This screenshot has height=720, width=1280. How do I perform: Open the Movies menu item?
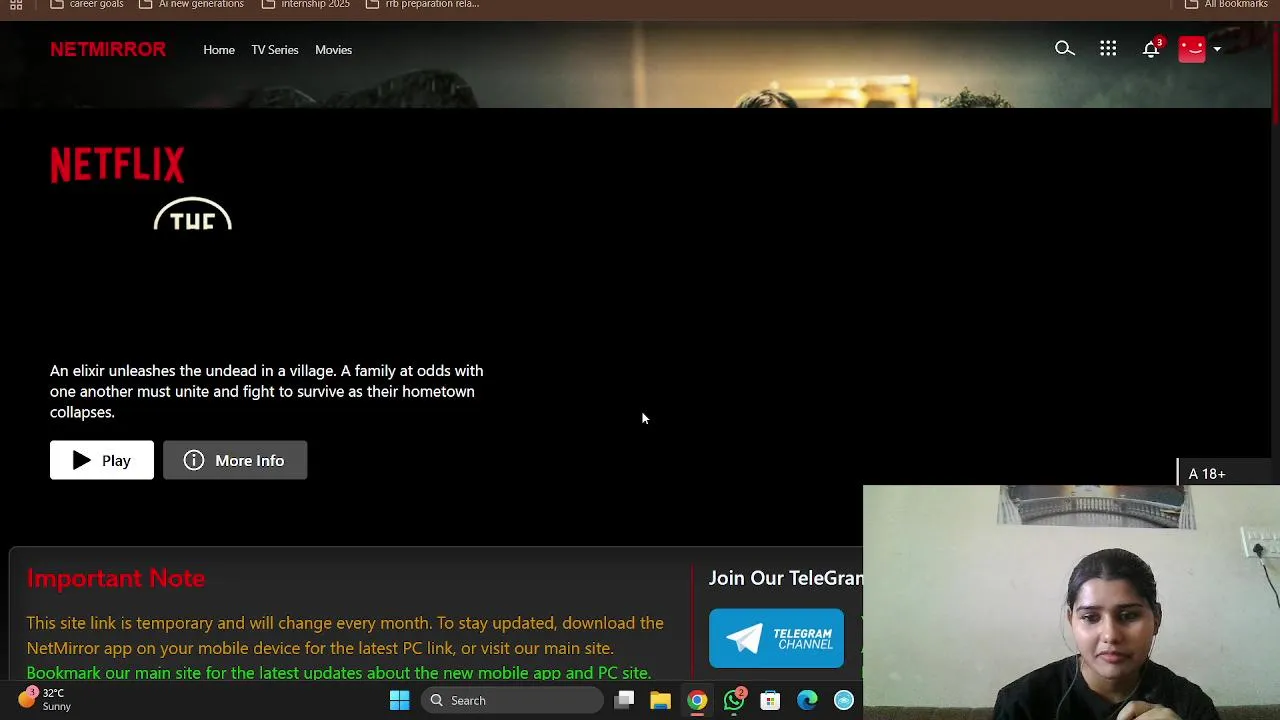coord(333,50)
